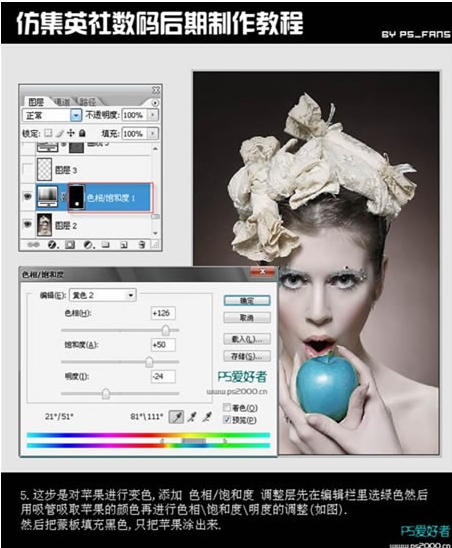Click the 载入(L)... load button

pyautogui.click(x=247, y=339)
